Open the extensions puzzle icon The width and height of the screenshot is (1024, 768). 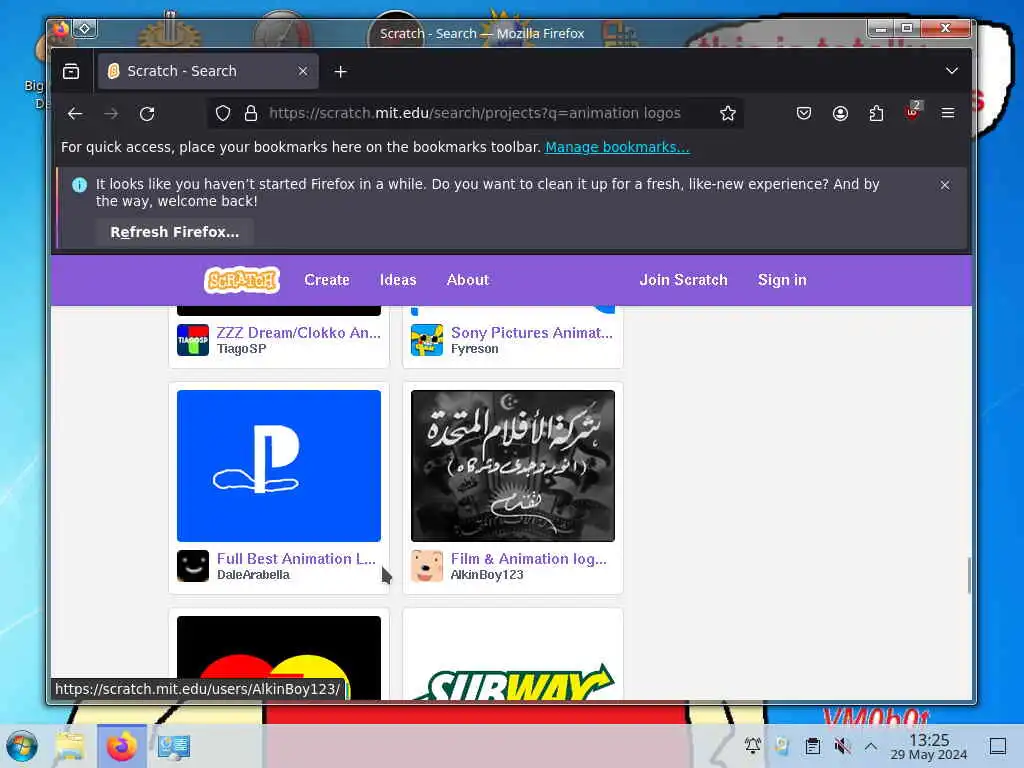click(876, 114)
